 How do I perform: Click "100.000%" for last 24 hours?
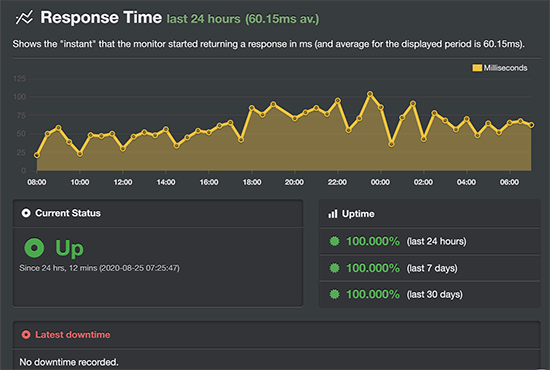373,241
